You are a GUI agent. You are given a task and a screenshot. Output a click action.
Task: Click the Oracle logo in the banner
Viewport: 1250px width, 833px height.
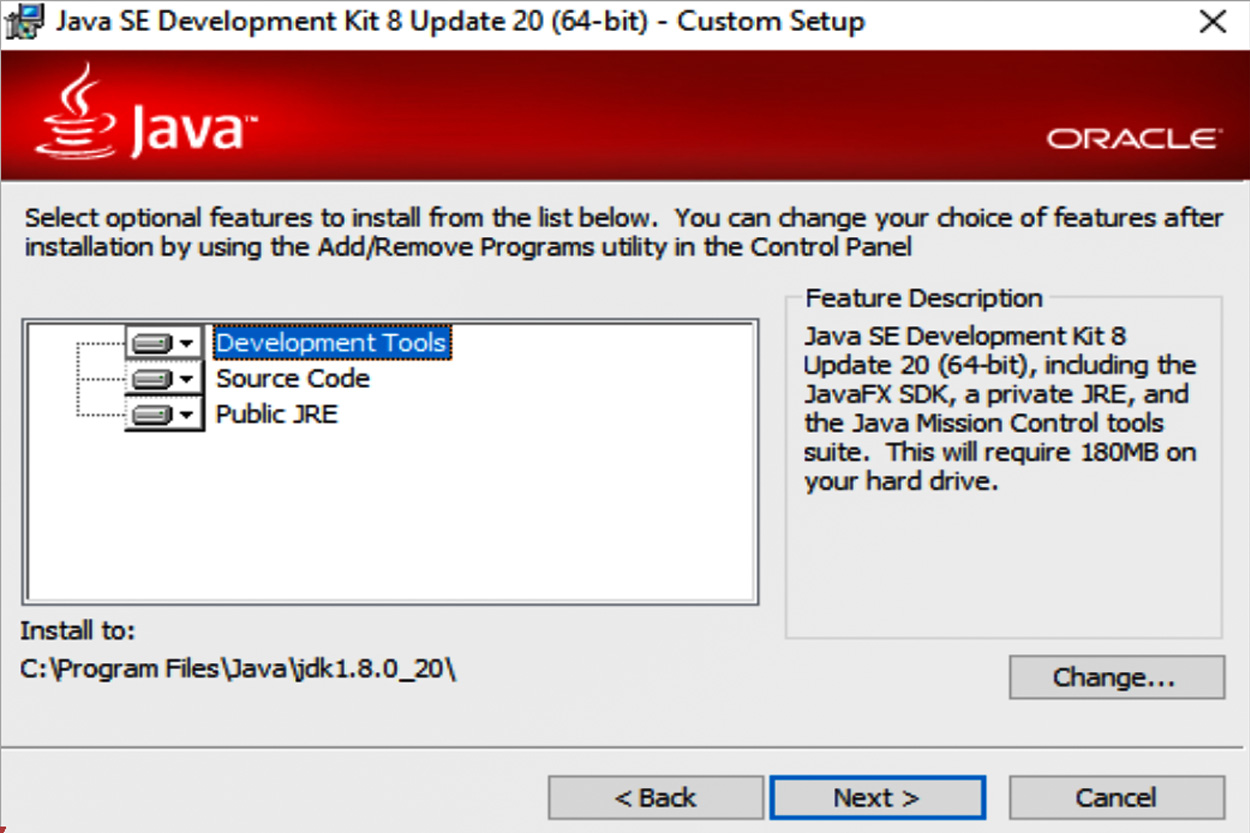point(1135,138)
